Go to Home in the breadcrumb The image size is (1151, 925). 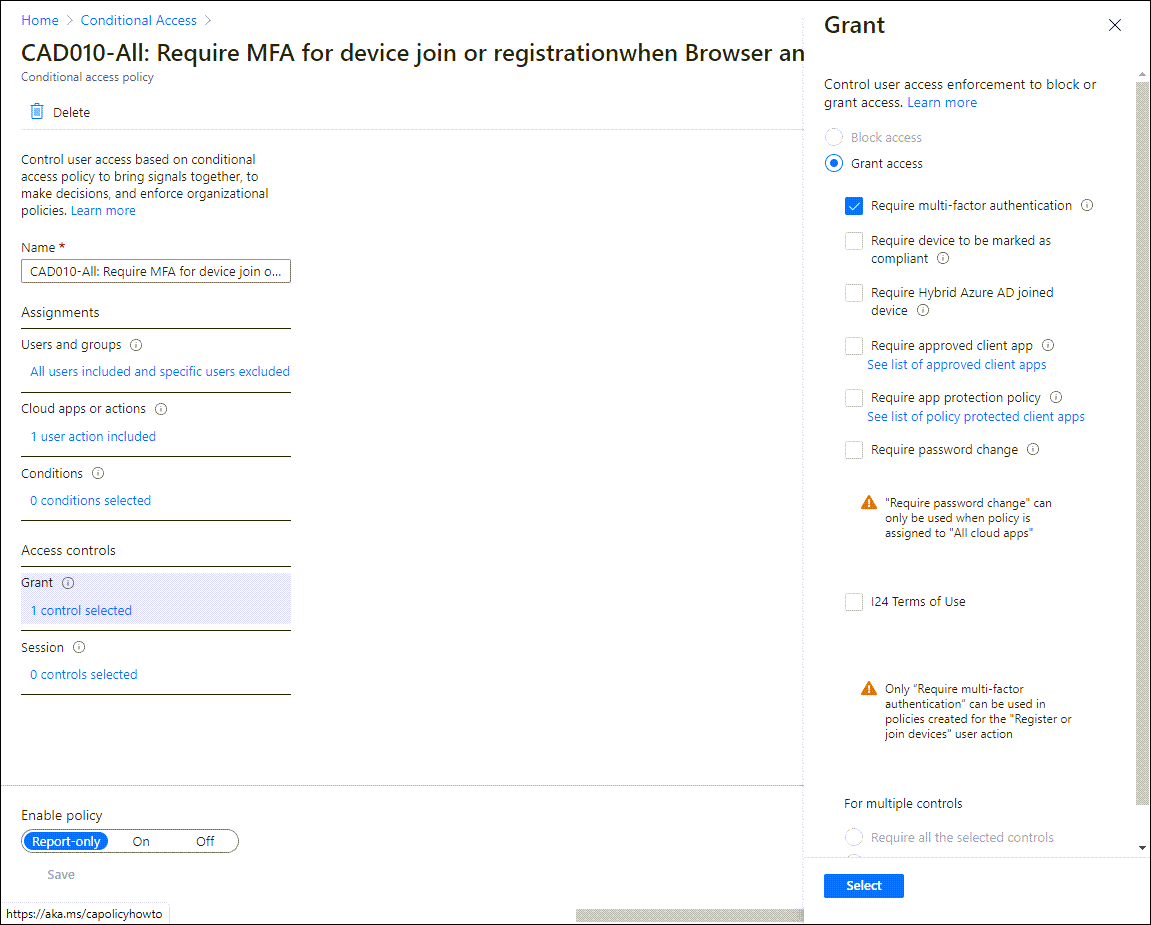[40, 21]
